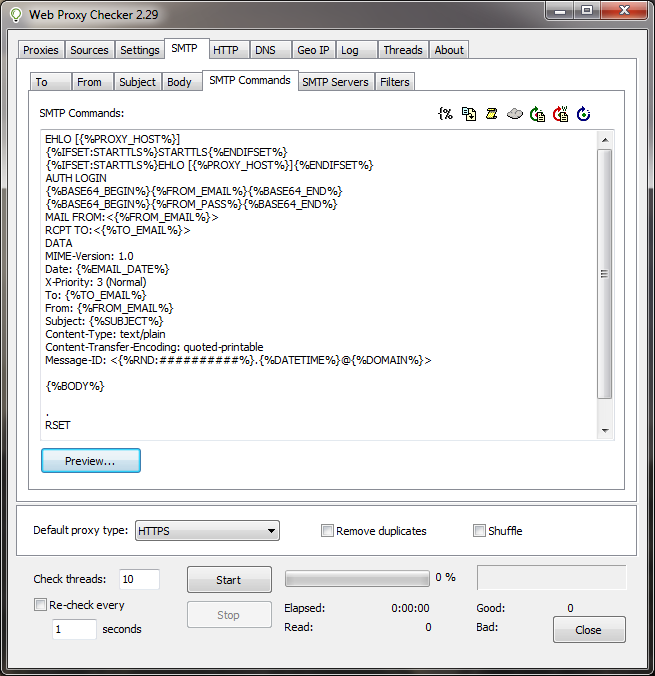The image size is (655, 676).
Task: Select the Filters sub-tab
Action: pyautogui.click(x=395, y=82)
